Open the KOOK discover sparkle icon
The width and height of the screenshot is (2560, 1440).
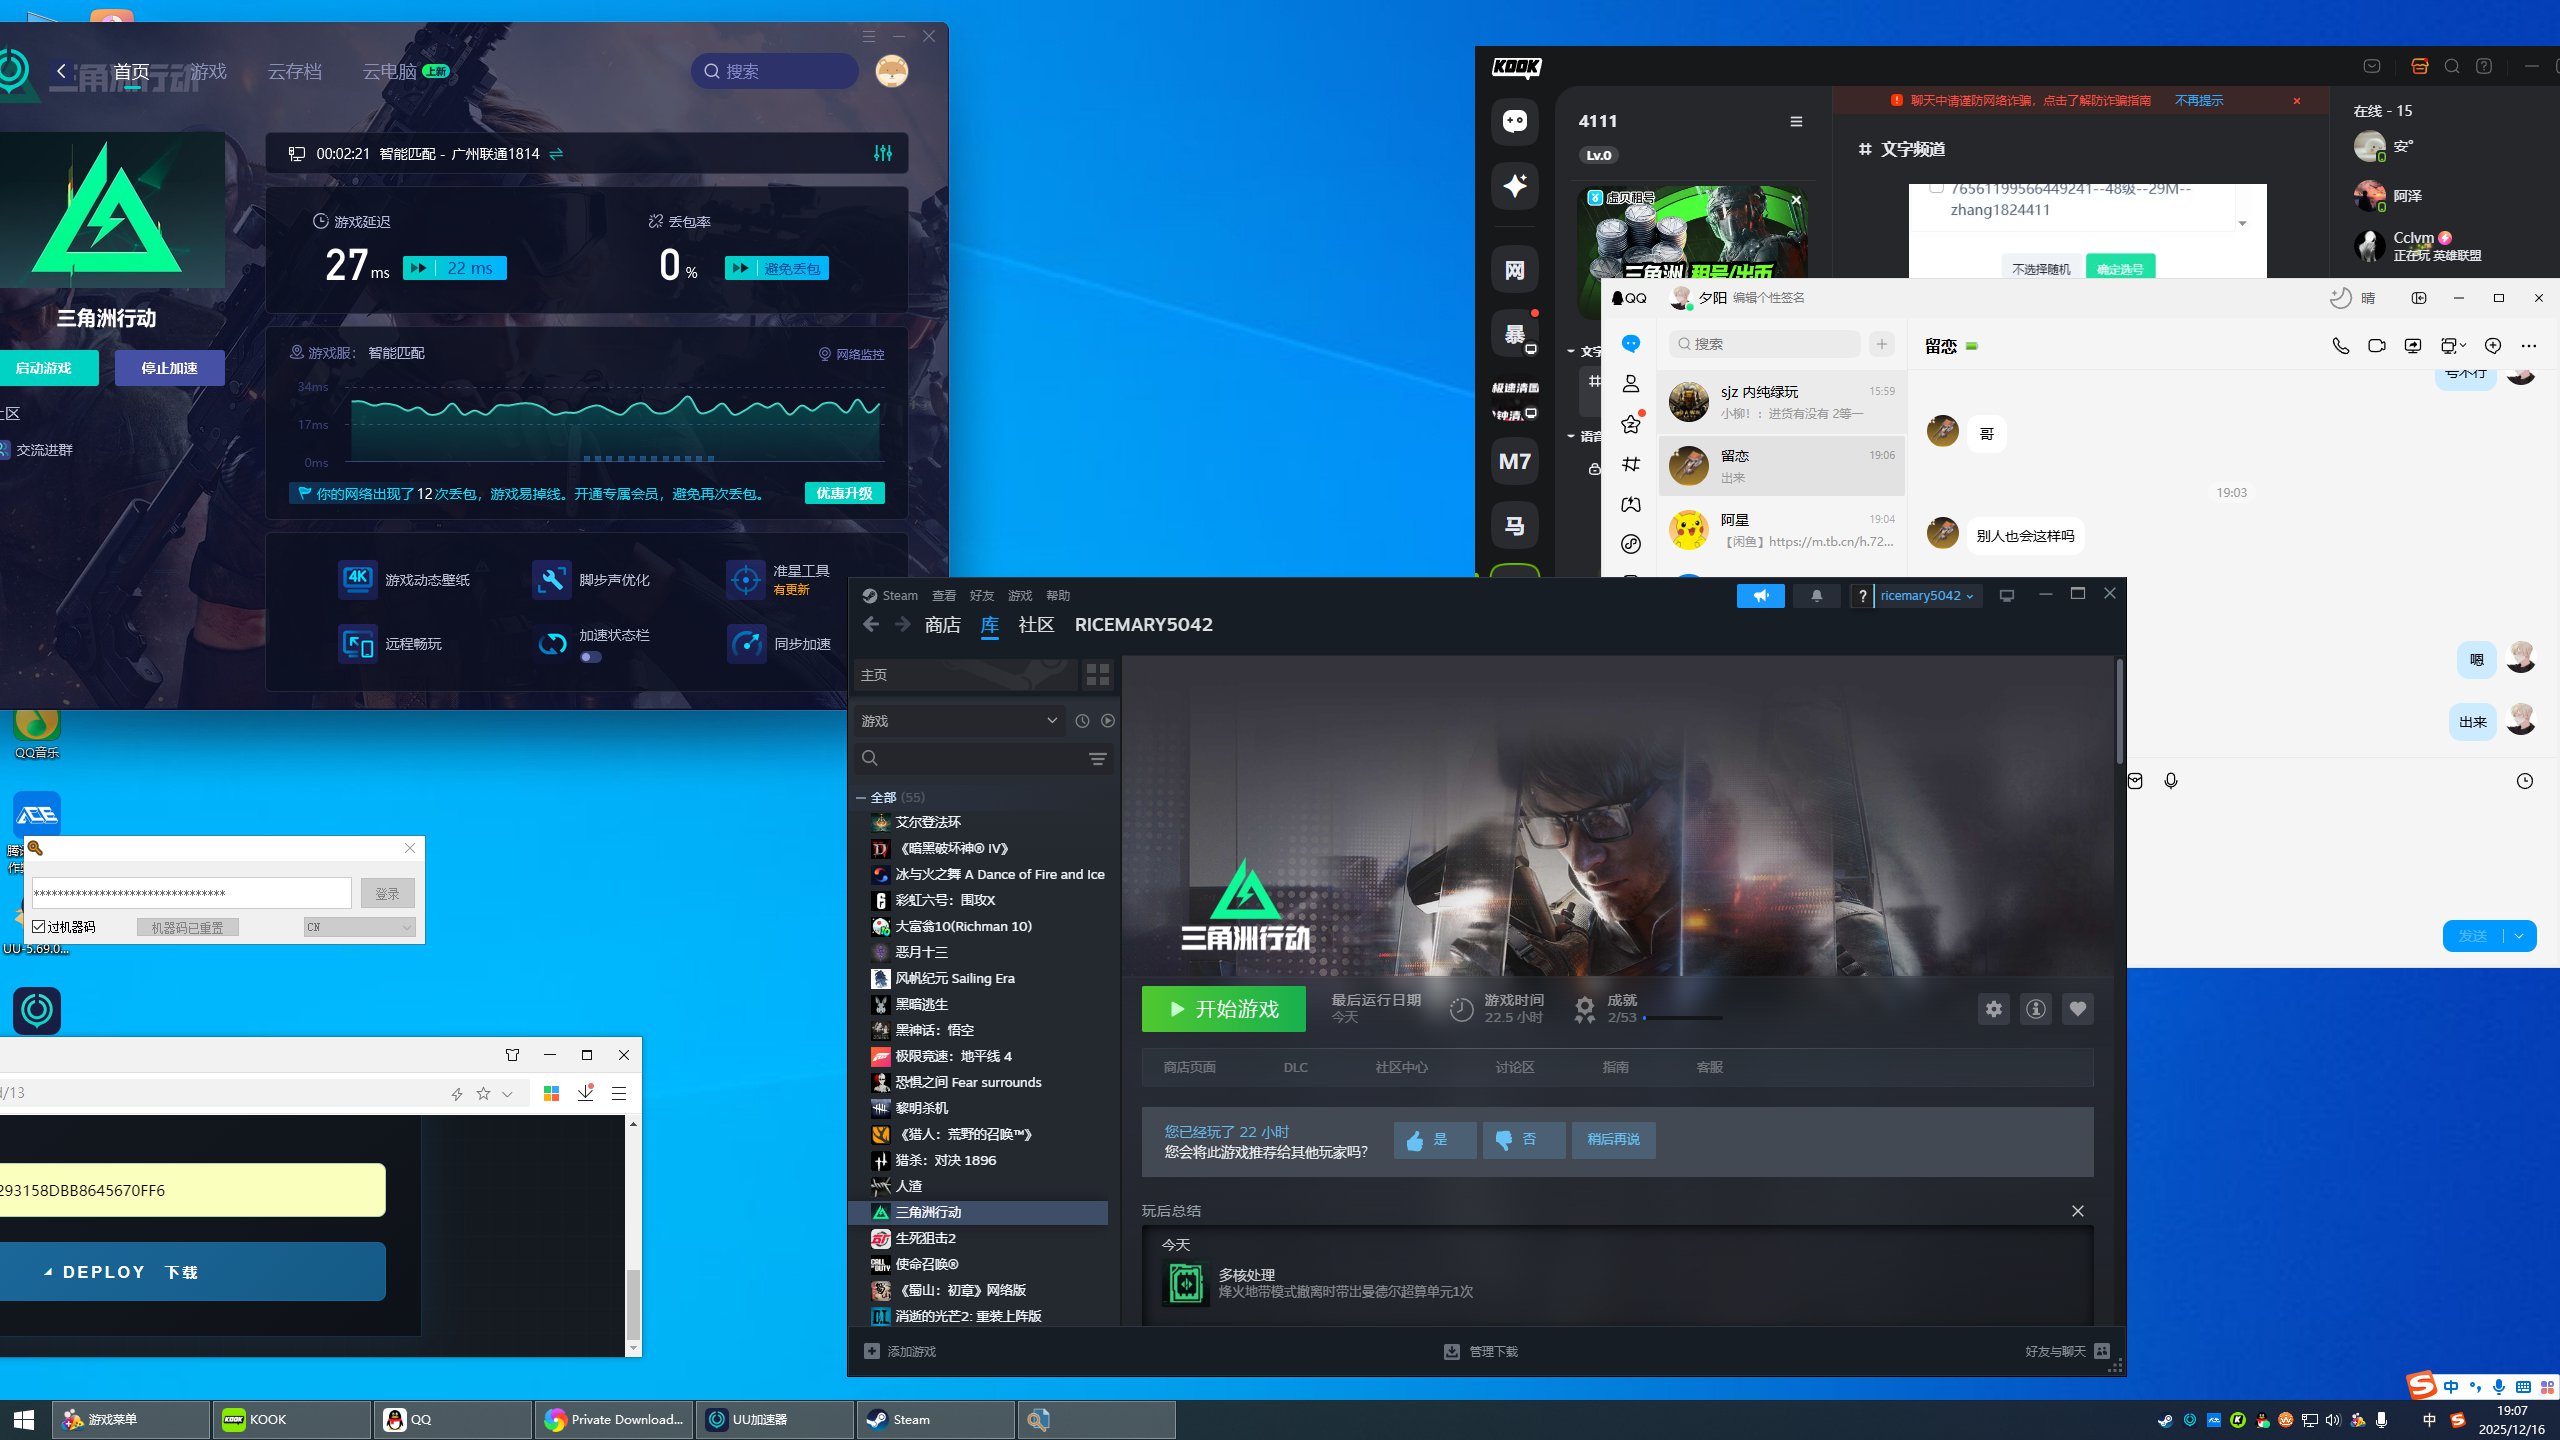pyautogui.click(x=1515, y=185)
